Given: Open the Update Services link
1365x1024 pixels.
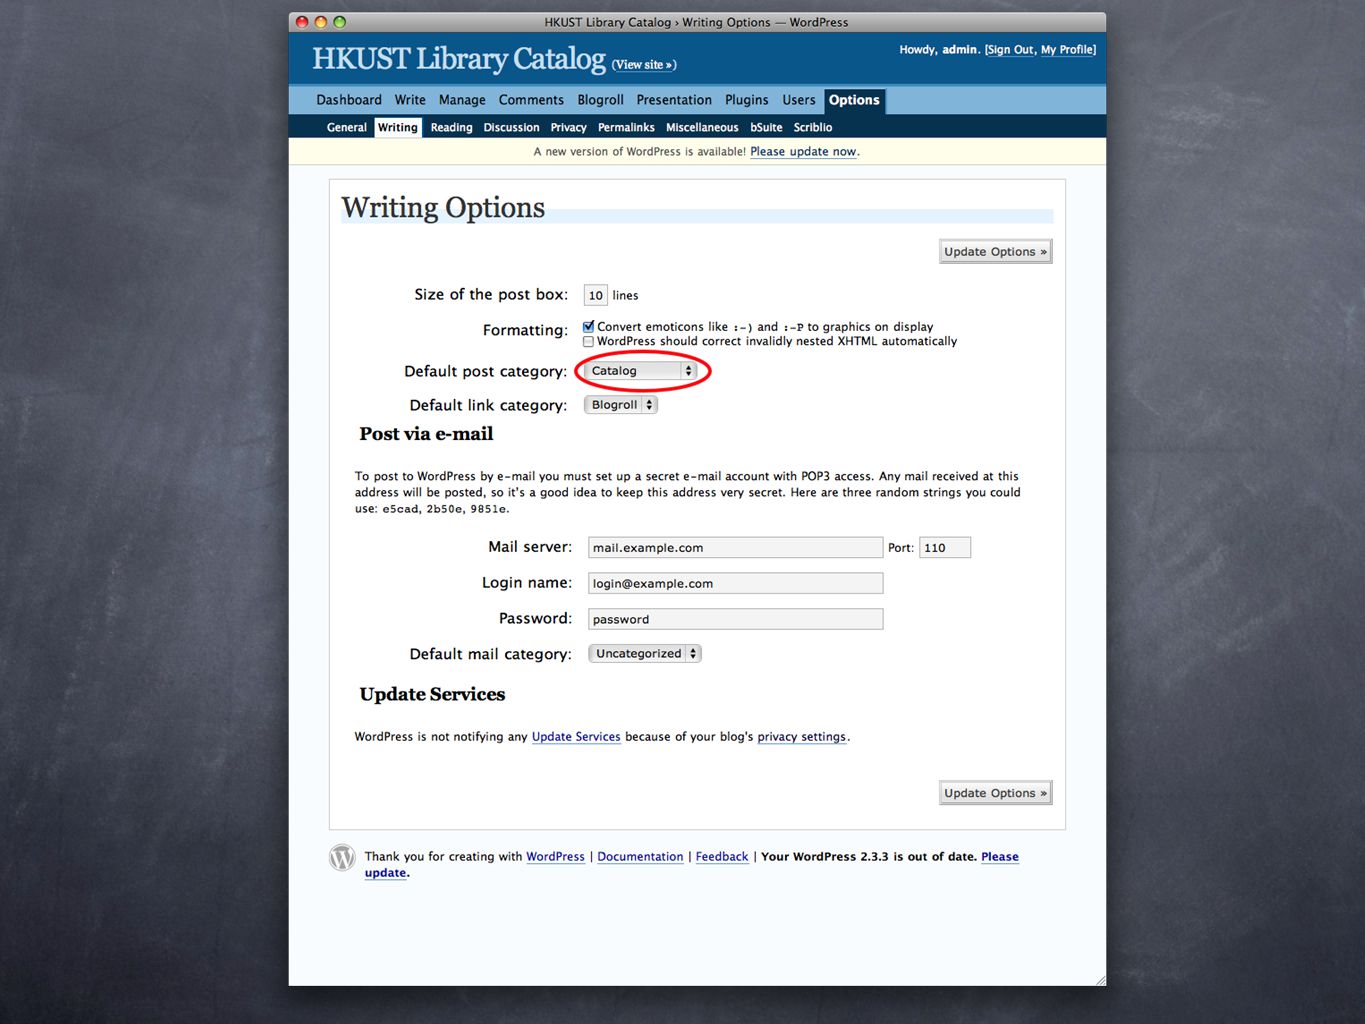Looking at the screenshot, I should pyautogui.click(x=576, y=737).
